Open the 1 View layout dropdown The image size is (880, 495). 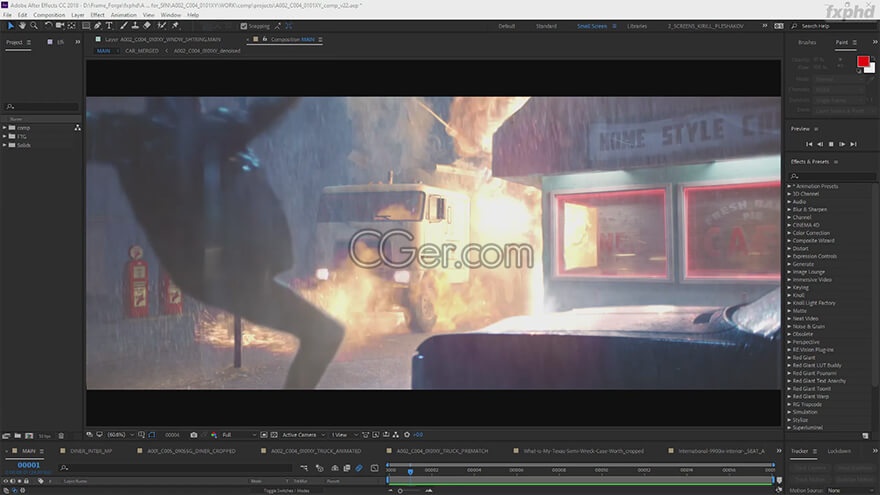(343, 435)
